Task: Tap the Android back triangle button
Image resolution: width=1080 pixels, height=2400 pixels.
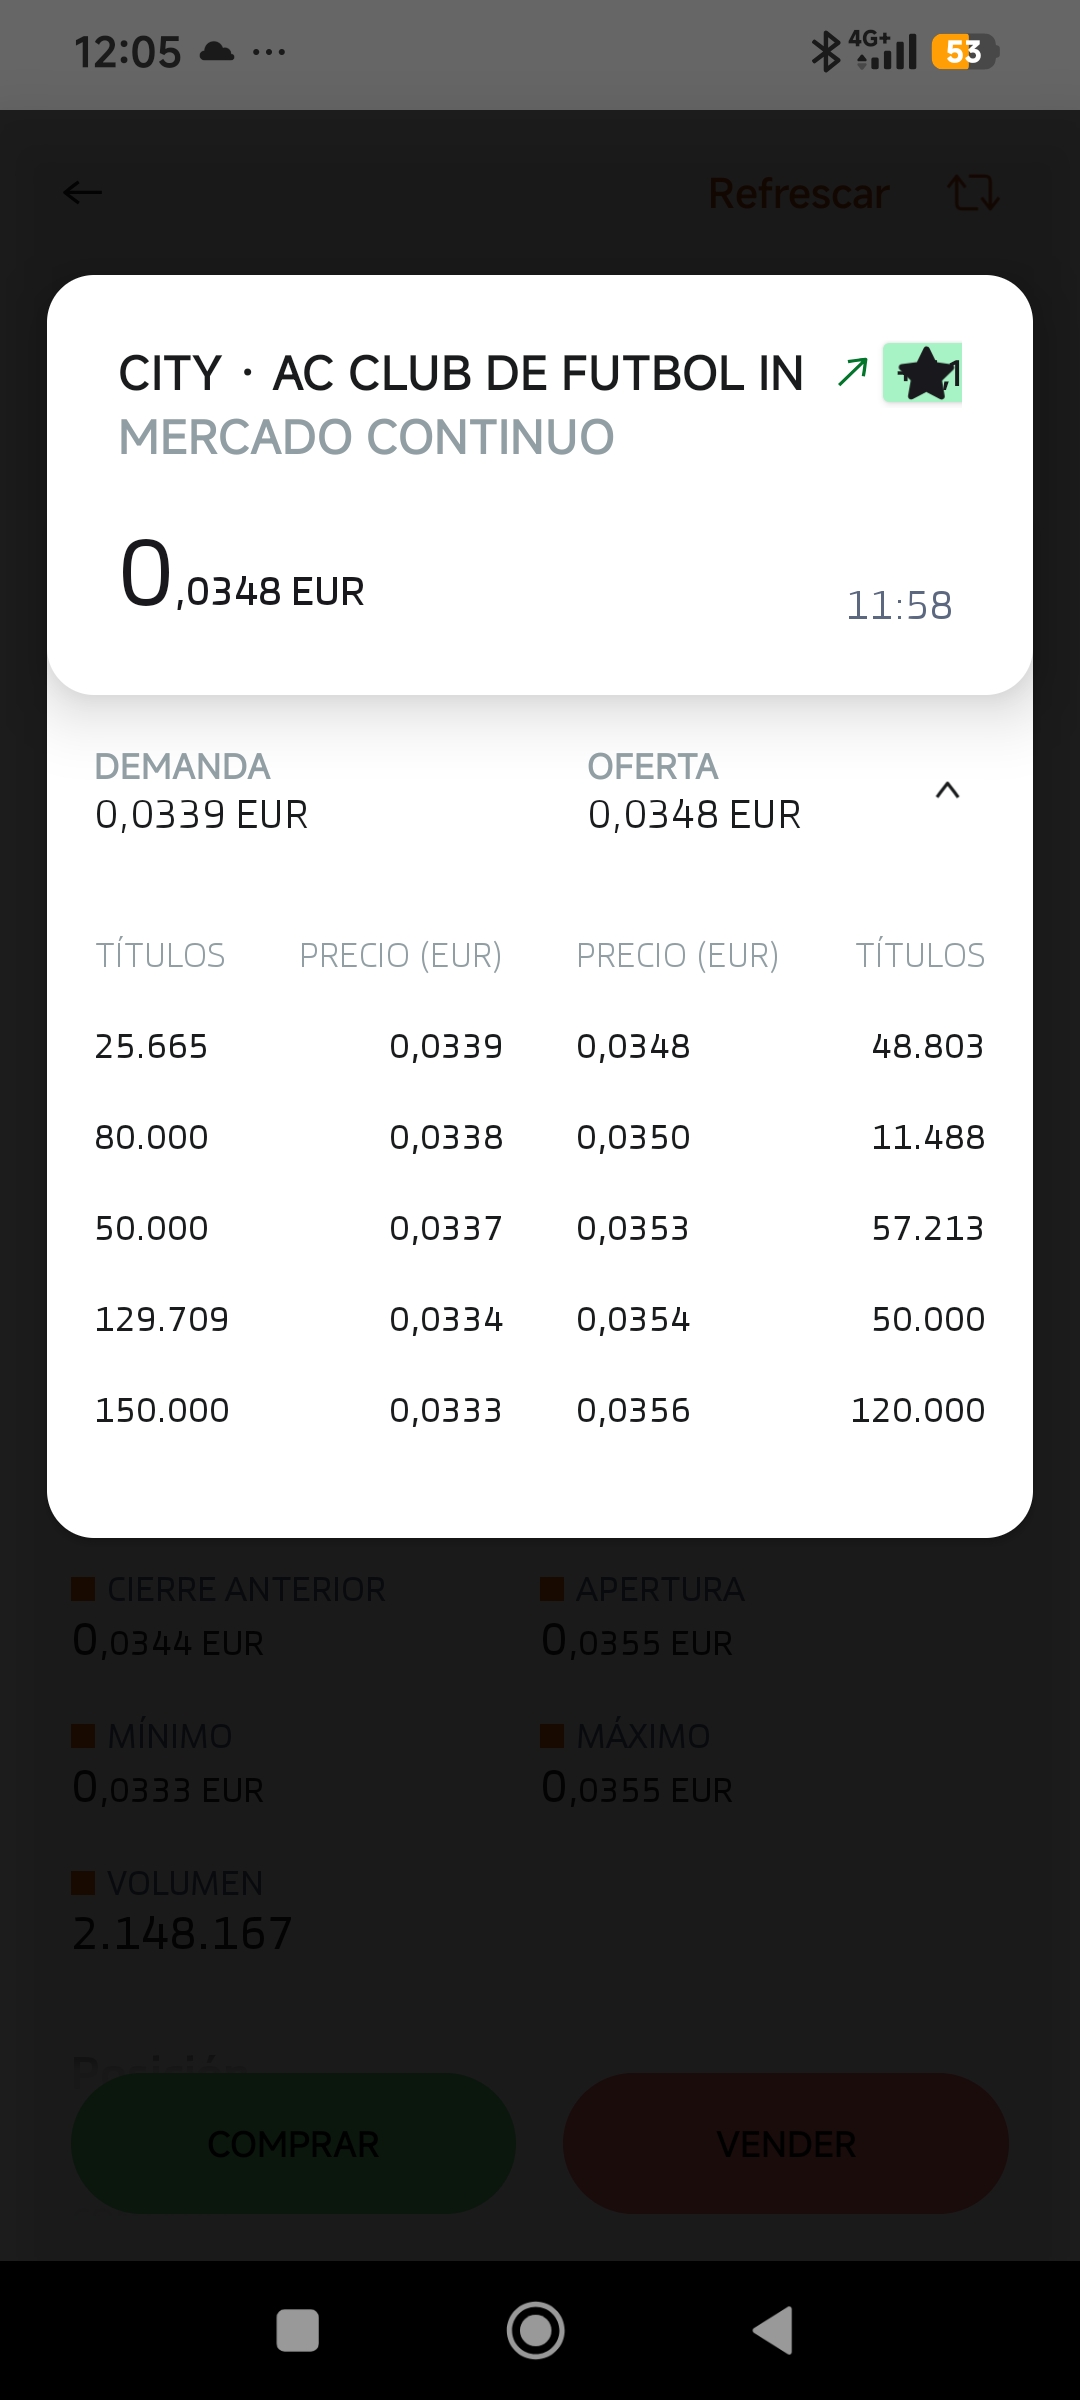Action: pyautogui.click(x=773, y=2330)
